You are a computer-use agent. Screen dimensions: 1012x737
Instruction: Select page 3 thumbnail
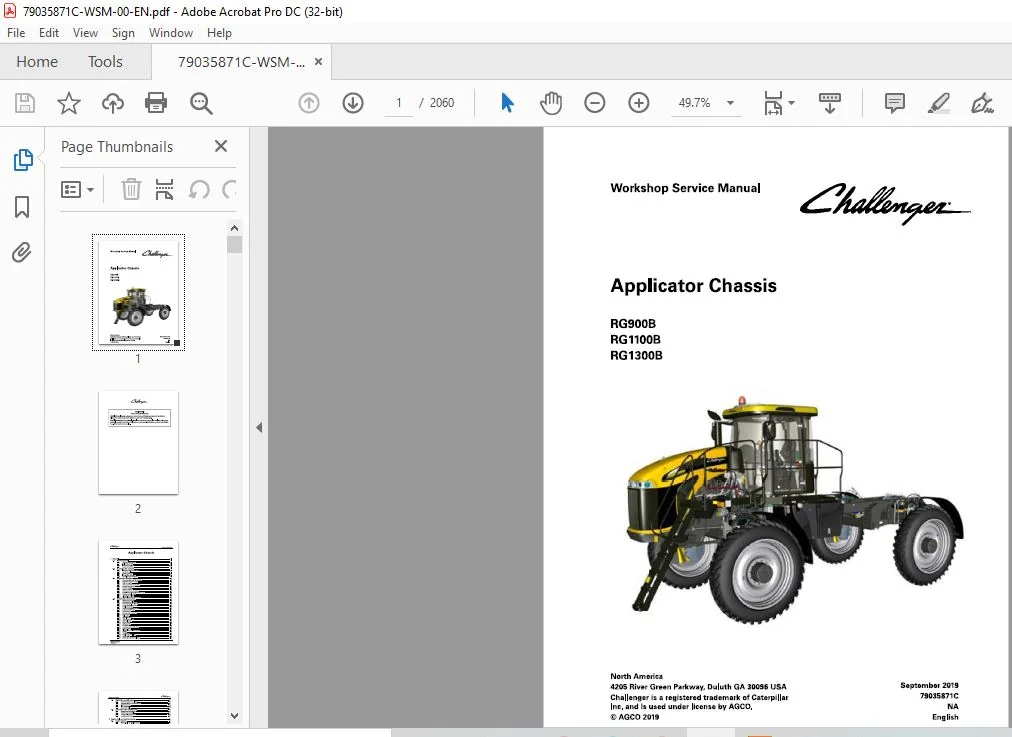pyautogui.click(x=138, y=592)
